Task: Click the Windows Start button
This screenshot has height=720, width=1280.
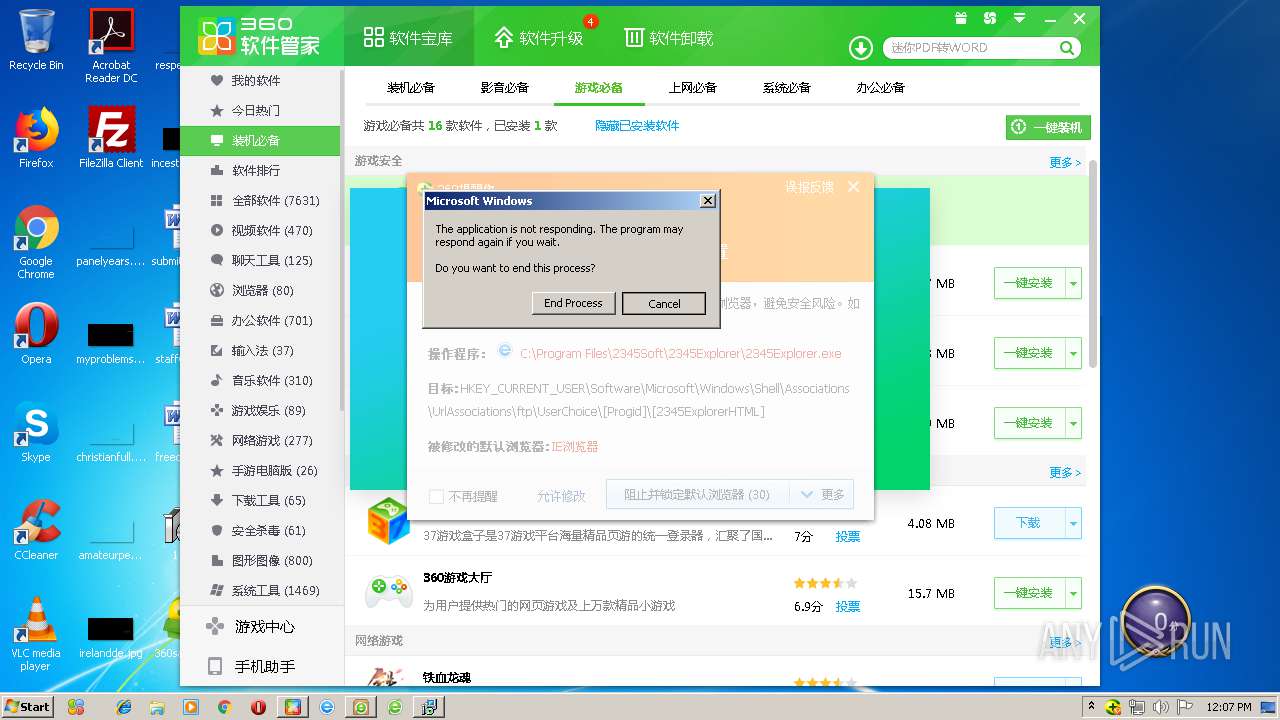Action: tap(27, 706)
